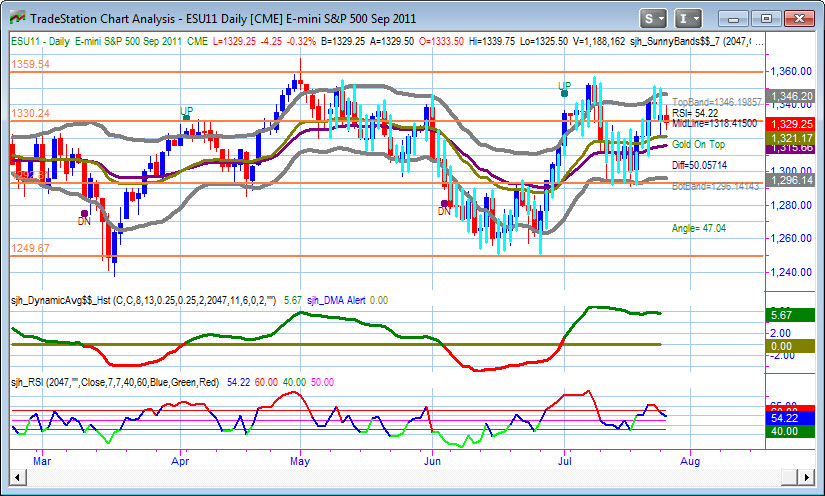Click the TradeStation chart icon in title bar
The image size is (825, 496).
coord(17,17)
